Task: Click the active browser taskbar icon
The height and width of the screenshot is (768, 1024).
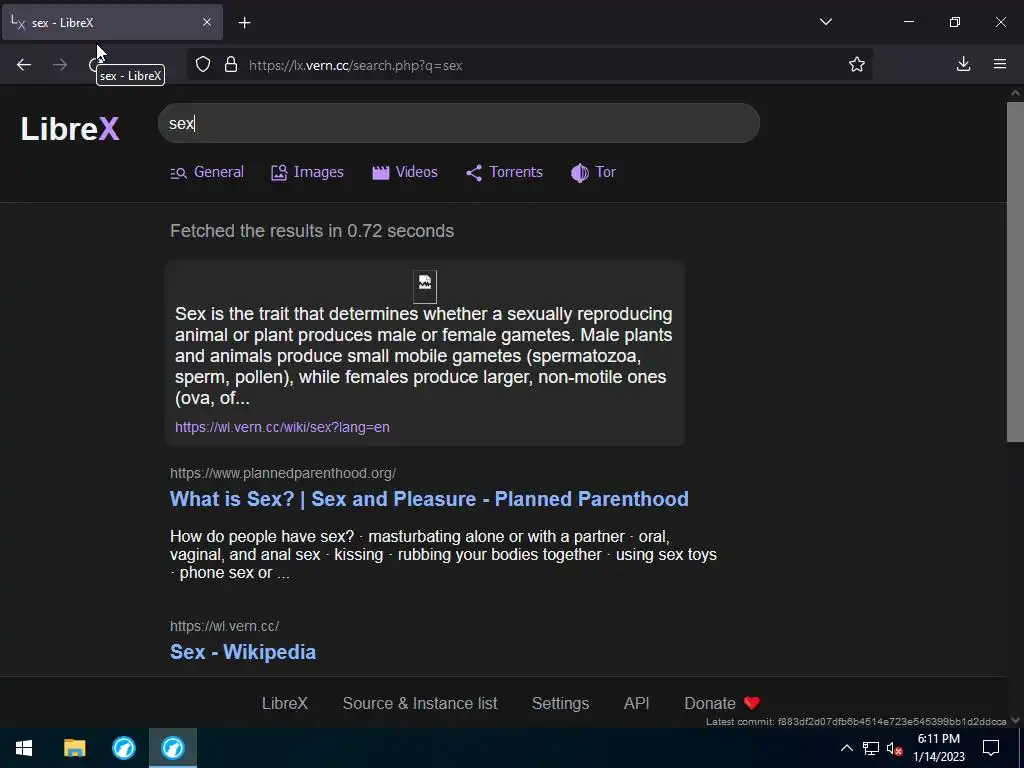Action: tap(173, 748)
